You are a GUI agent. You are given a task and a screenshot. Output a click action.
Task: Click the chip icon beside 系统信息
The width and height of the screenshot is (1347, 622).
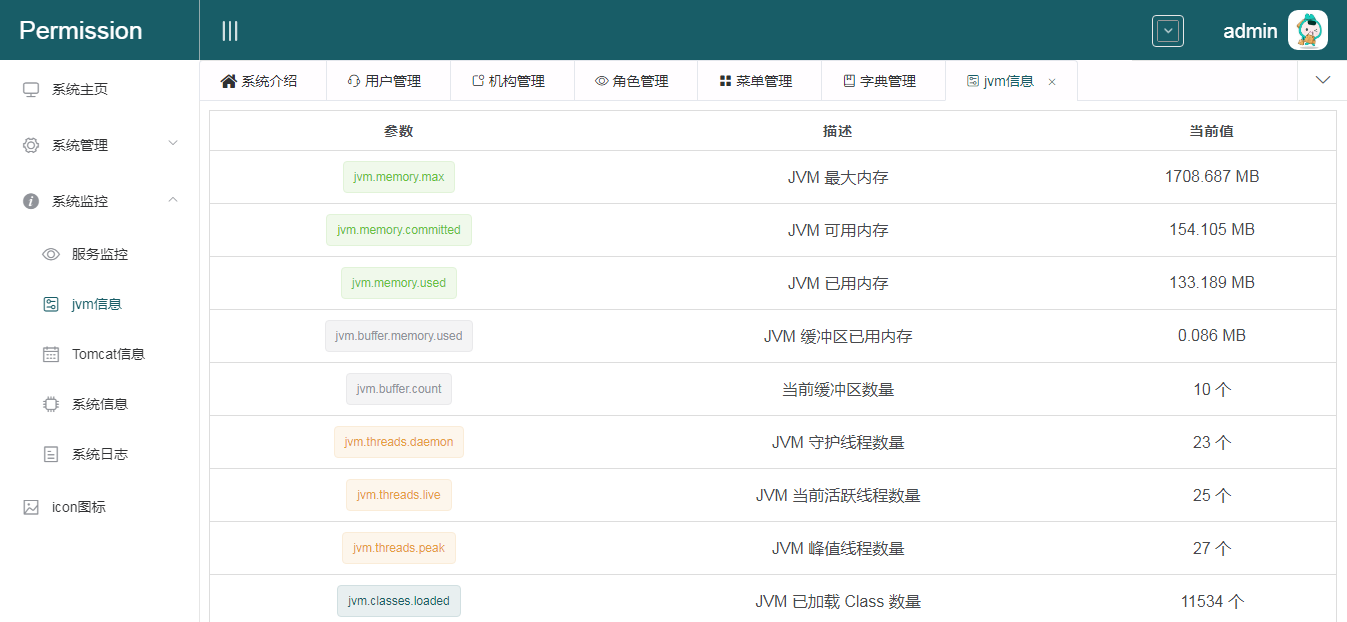(x=51, y=404)
